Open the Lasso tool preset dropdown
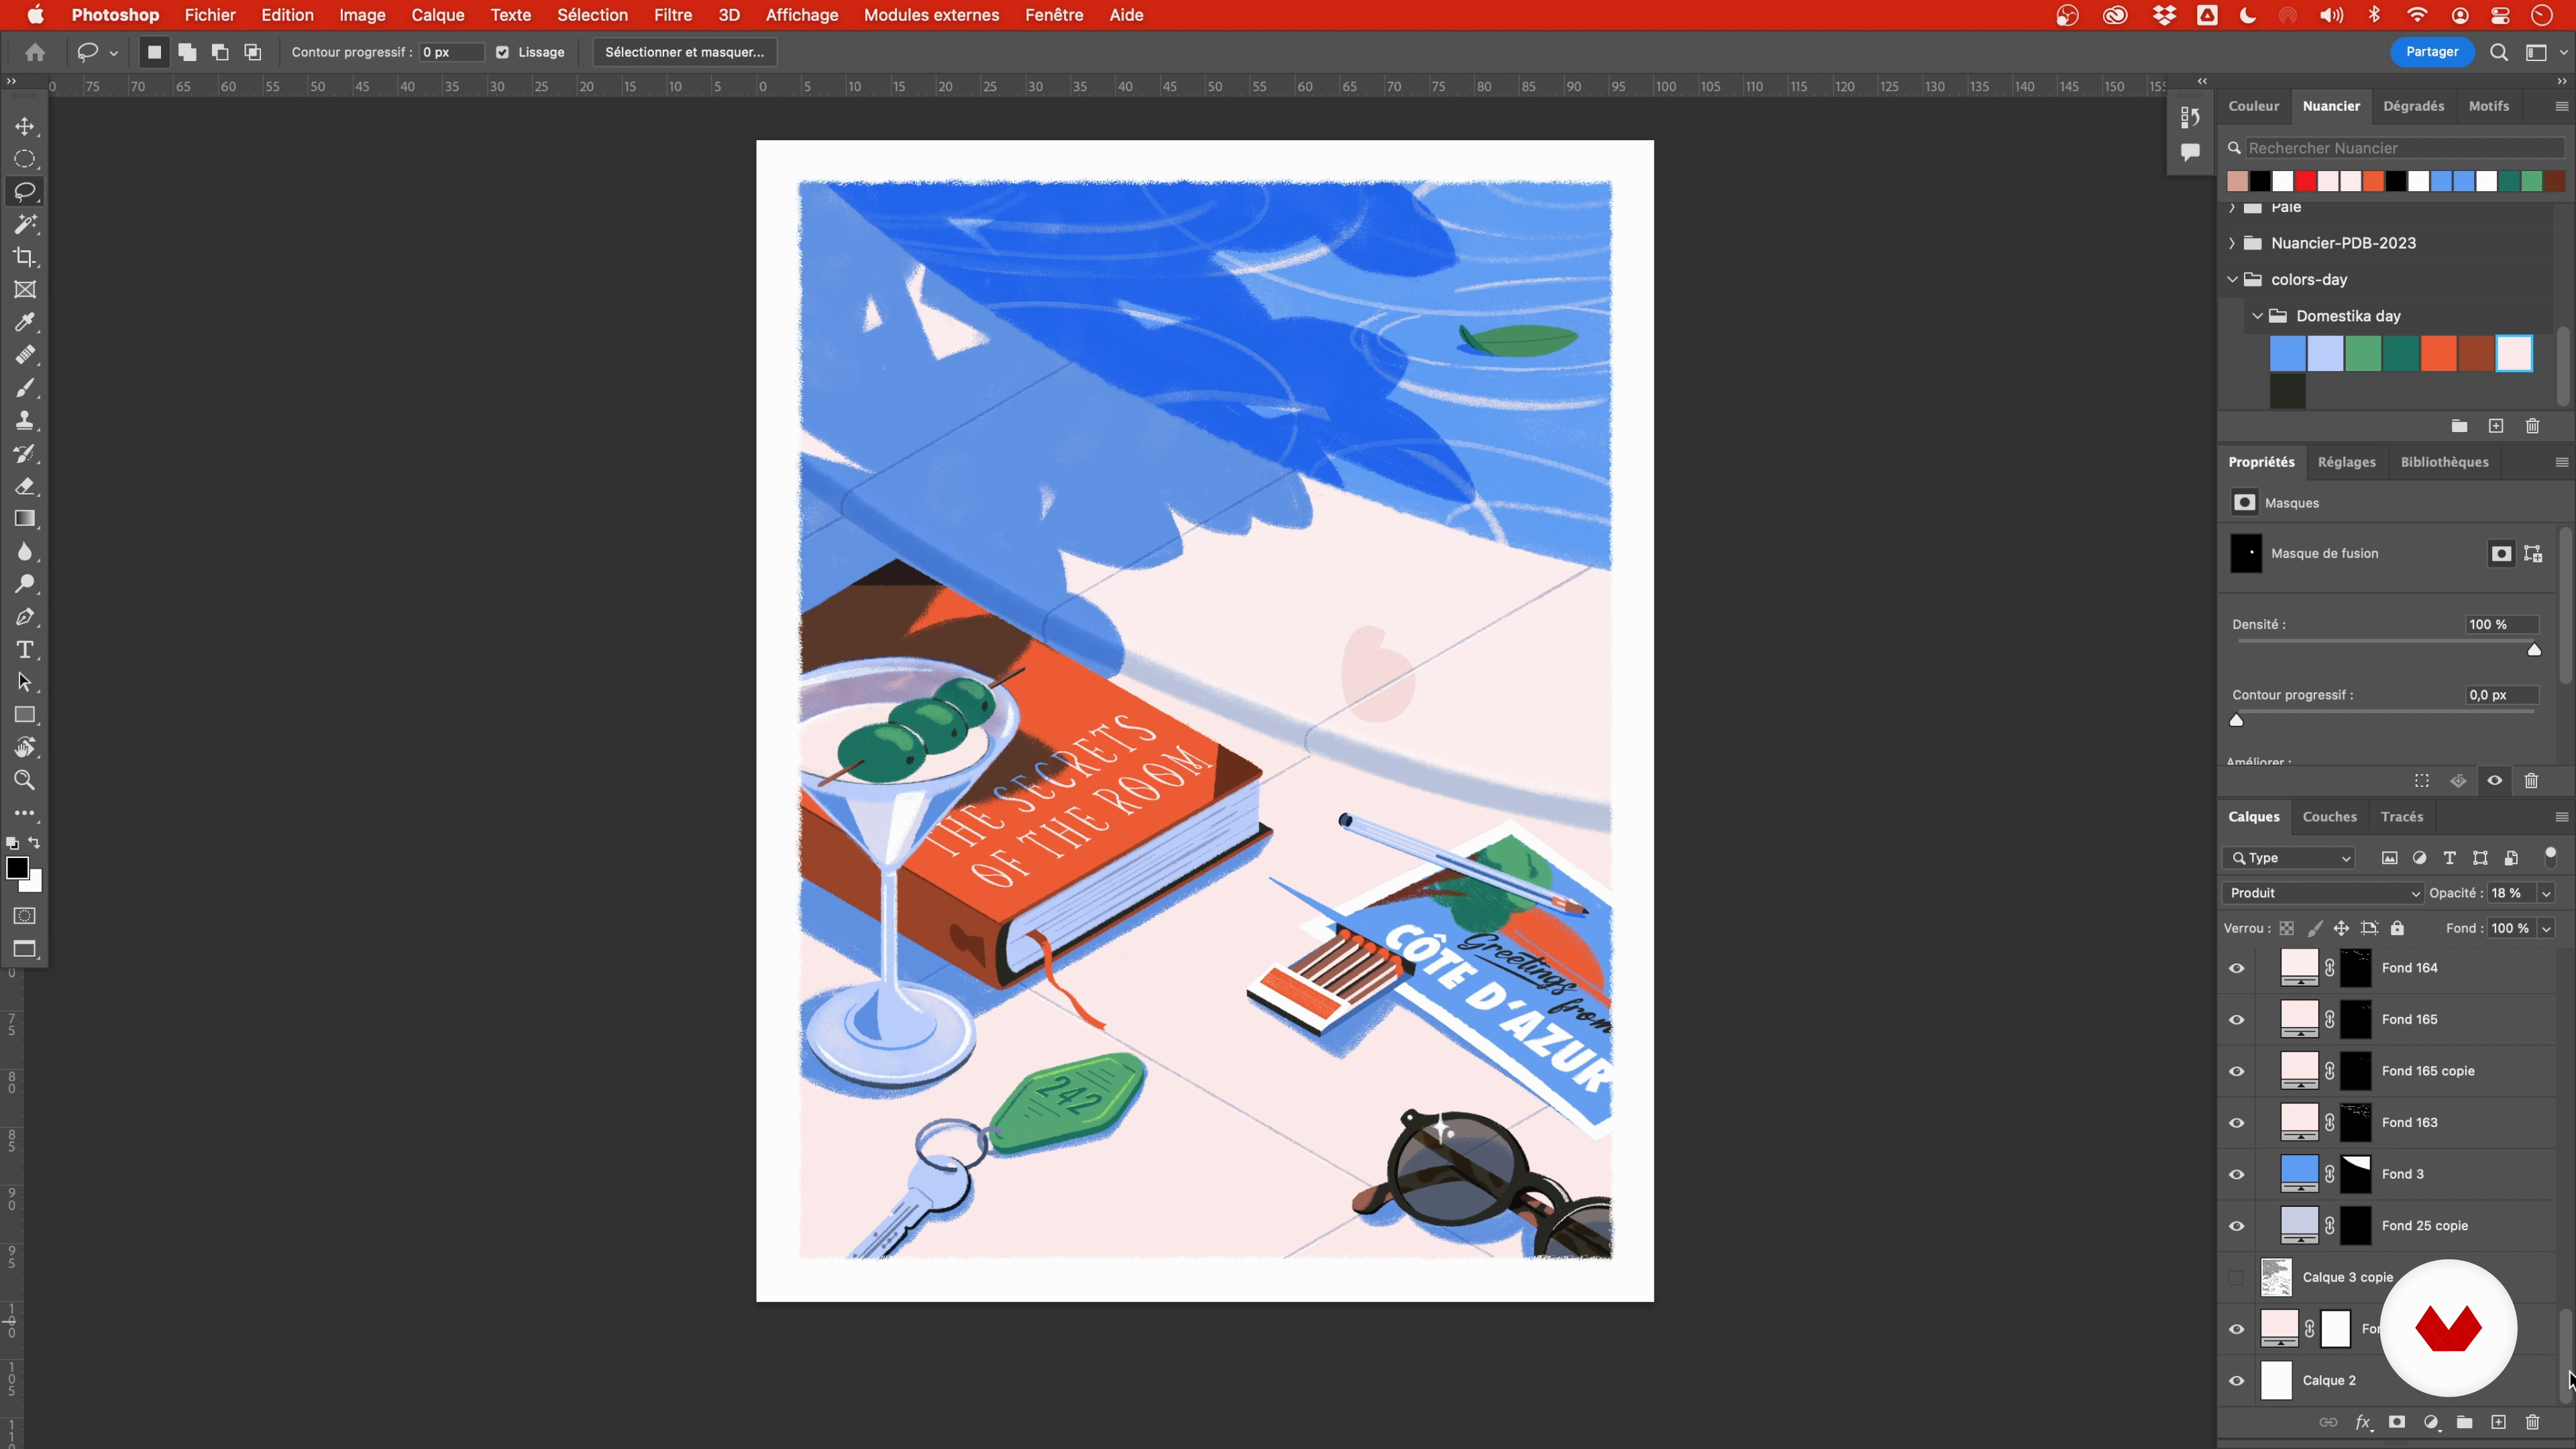The image size is (2576, 1449). click(x=114, y=53)
